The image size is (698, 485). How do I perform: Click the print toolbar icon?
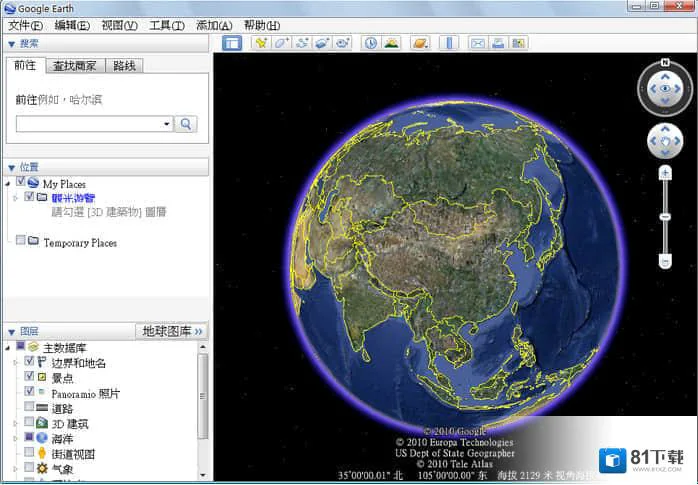pos(498,43)
